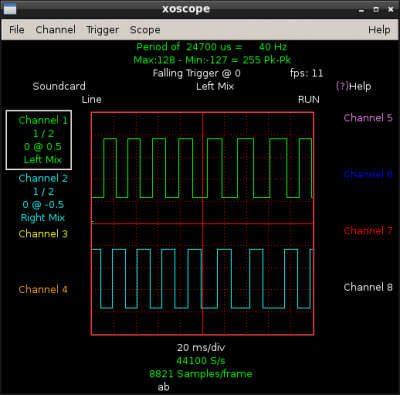This screenshot has width=400, height=395.
Task: Open the Help menu in menubar
Action: coord(379,30)
